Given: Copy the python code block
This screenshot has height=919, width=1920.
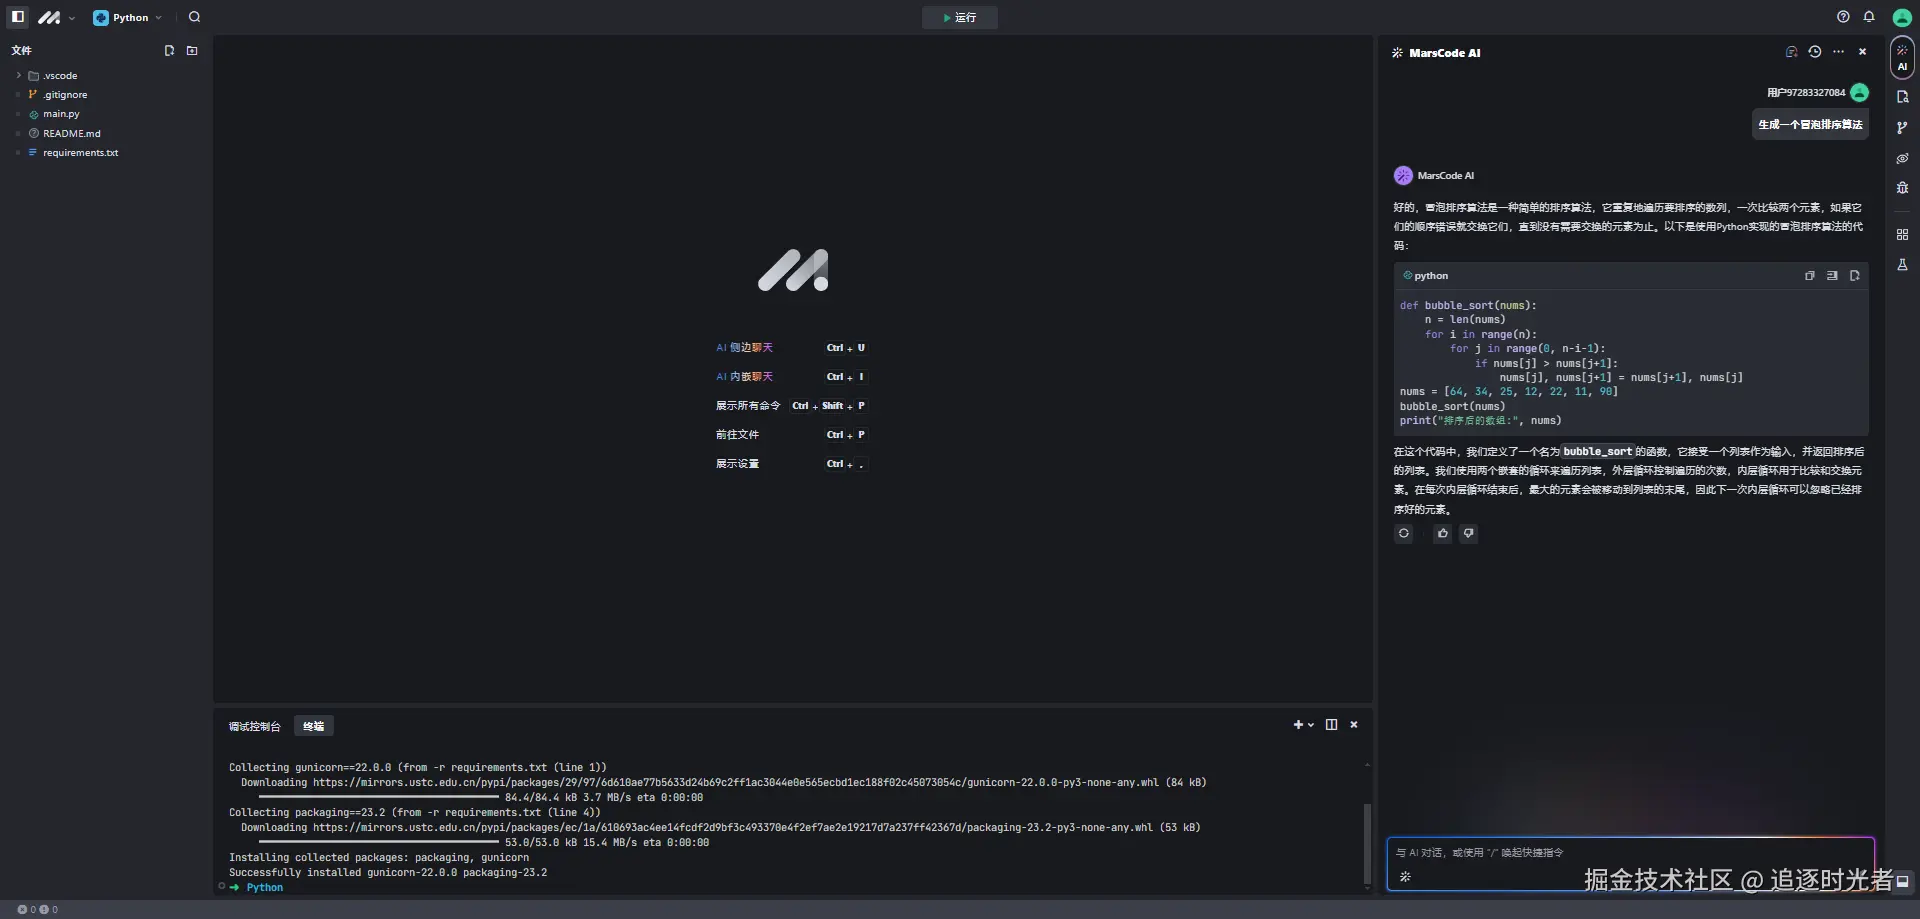Looking at the screenshot, I should pyautogui.click(x=1810, y=276).
